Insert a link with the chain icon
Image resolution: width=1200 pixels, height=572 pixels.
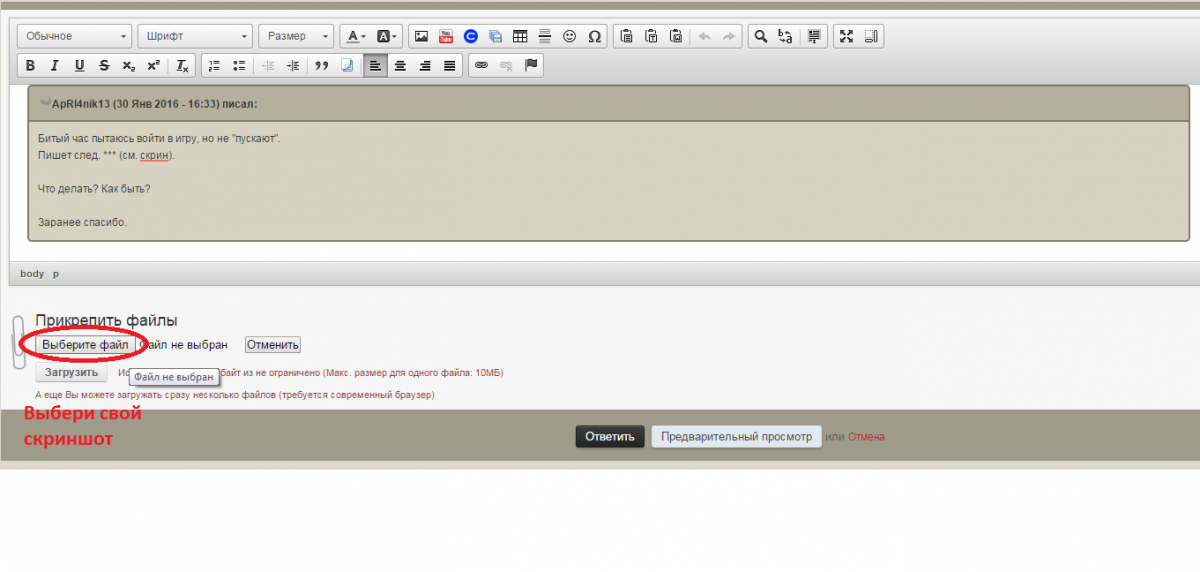tap(481, 66)
